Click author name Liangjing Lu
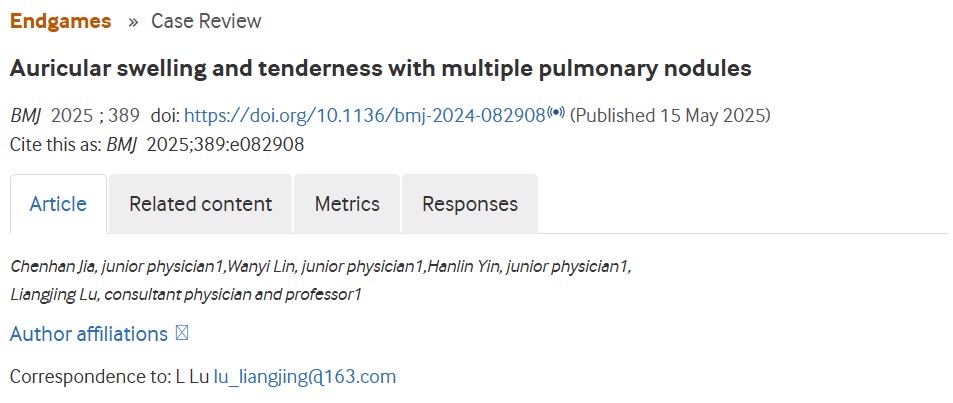953x403 pixels. click(x=54, y=294)
